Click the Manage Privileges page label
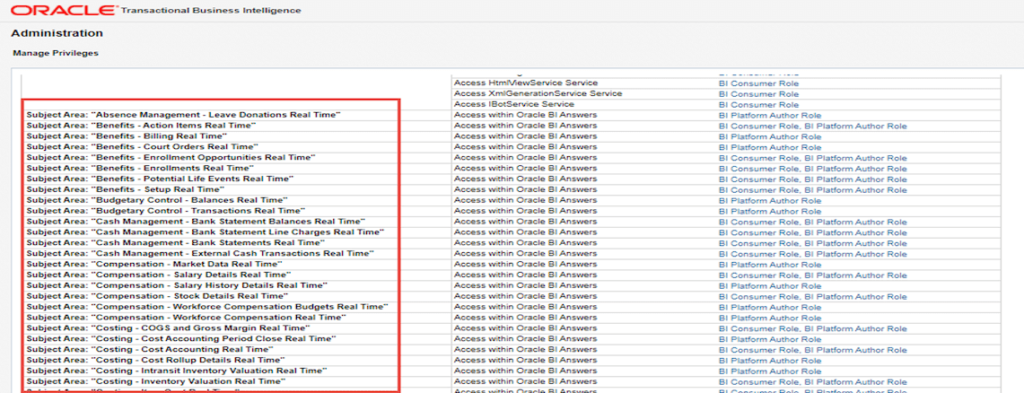1024x393 pixels. coord(56,53)
